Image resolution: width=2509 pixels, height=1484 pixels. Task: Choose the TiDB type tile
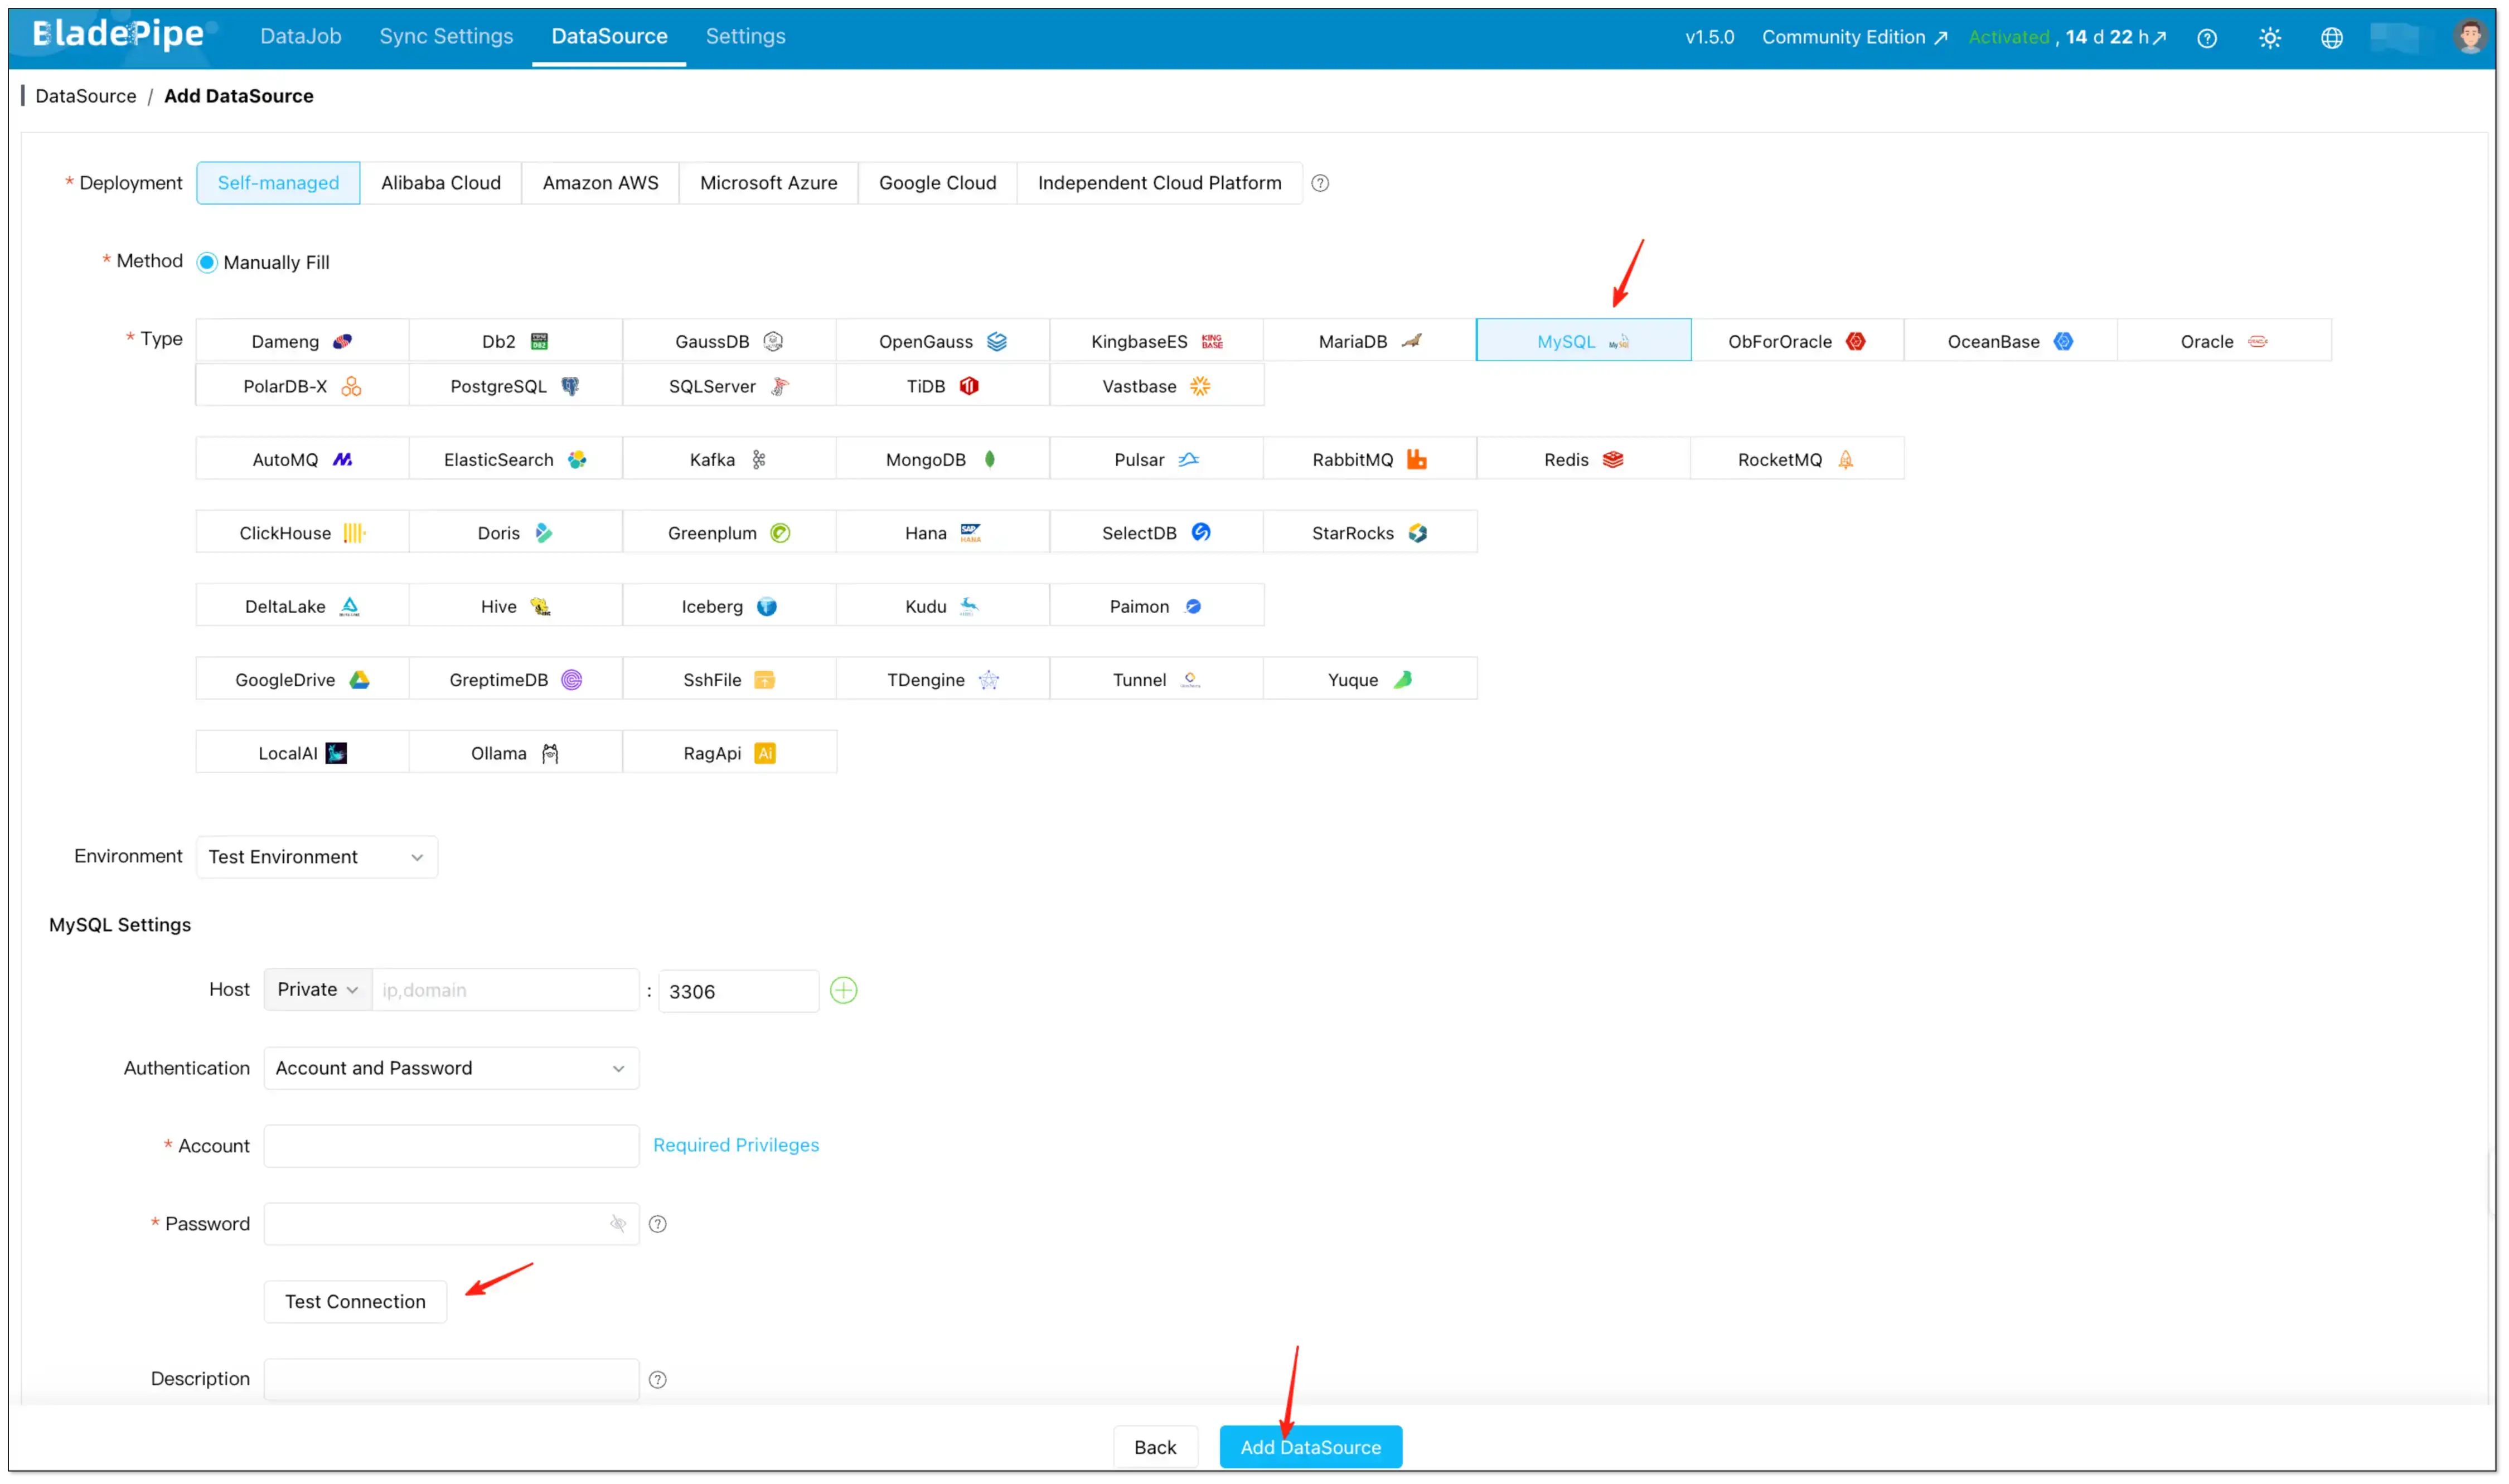(942, 386)
